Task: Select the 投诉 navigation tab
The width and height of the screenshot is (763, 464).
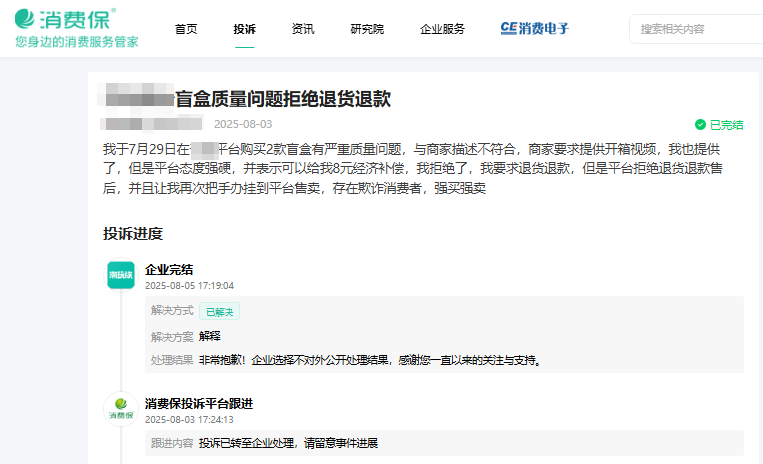Action: click(244, 29)
